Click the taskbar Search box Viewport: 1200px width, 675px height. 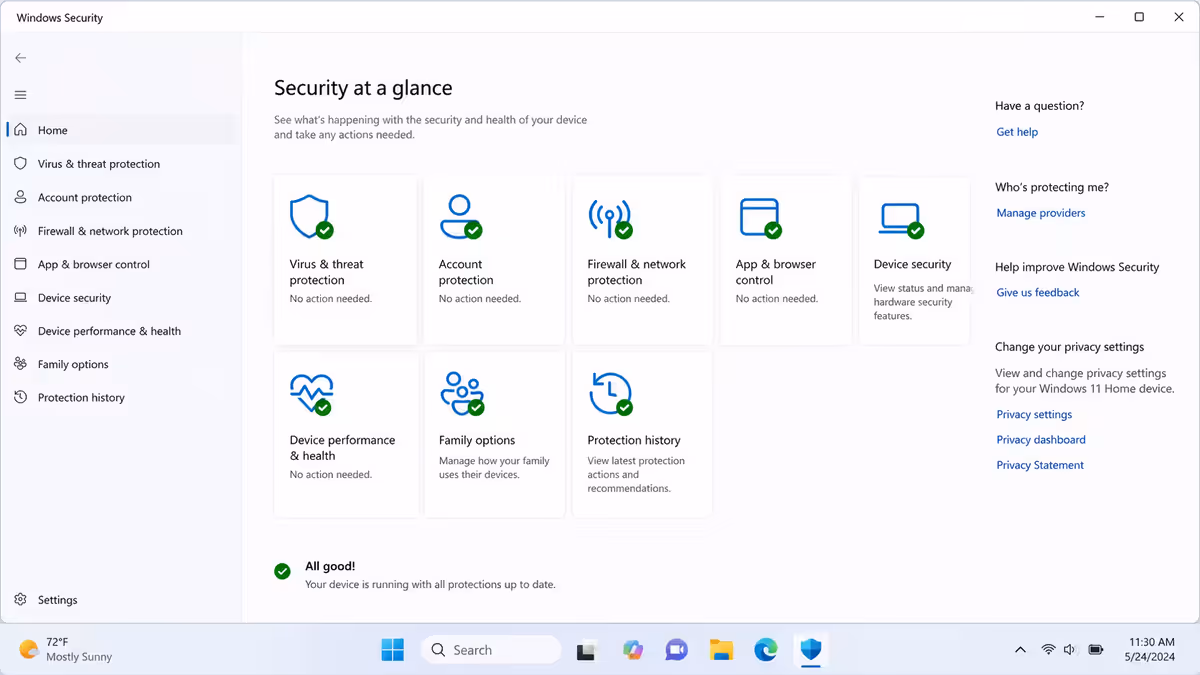tap(491, 650)
